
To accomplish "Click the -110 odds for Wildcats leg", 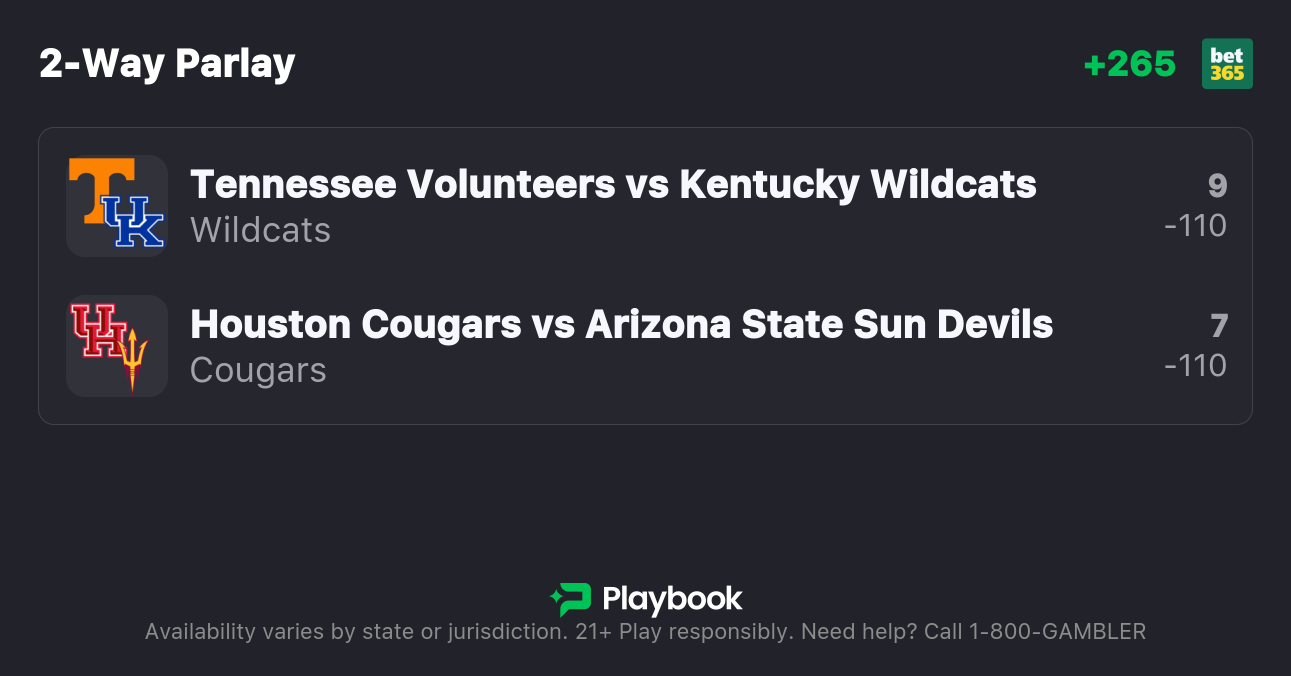I will tap(1195, 226).
